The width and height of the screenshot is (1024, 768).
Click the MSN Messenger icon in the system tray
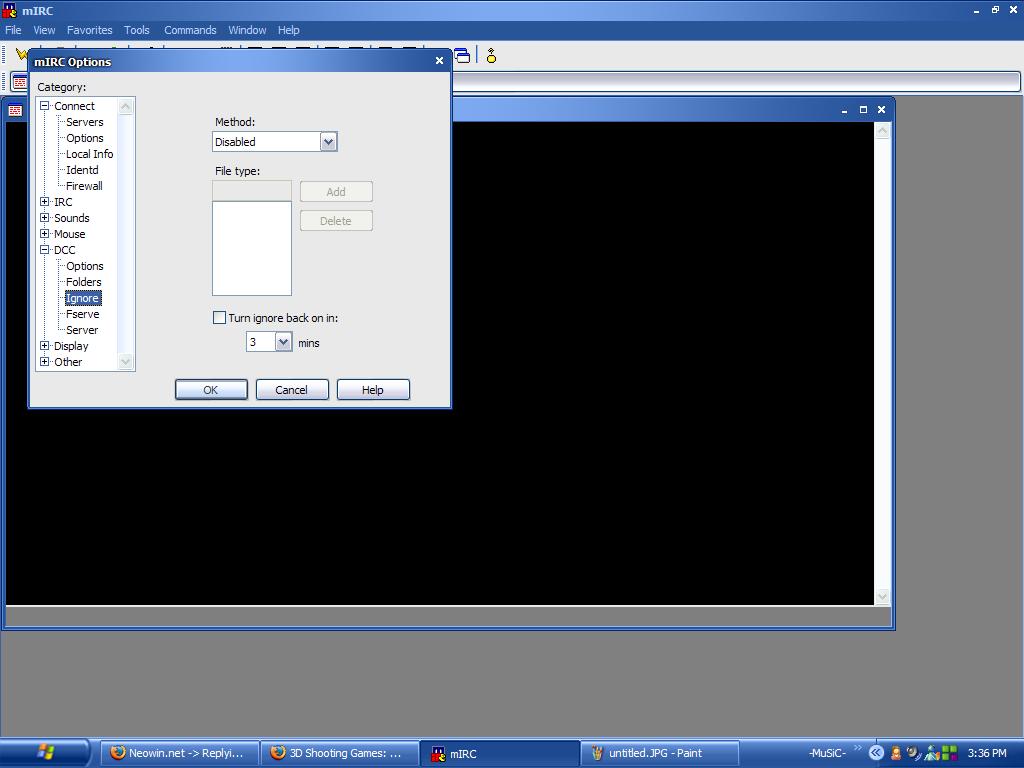click(x=931, y=753)
